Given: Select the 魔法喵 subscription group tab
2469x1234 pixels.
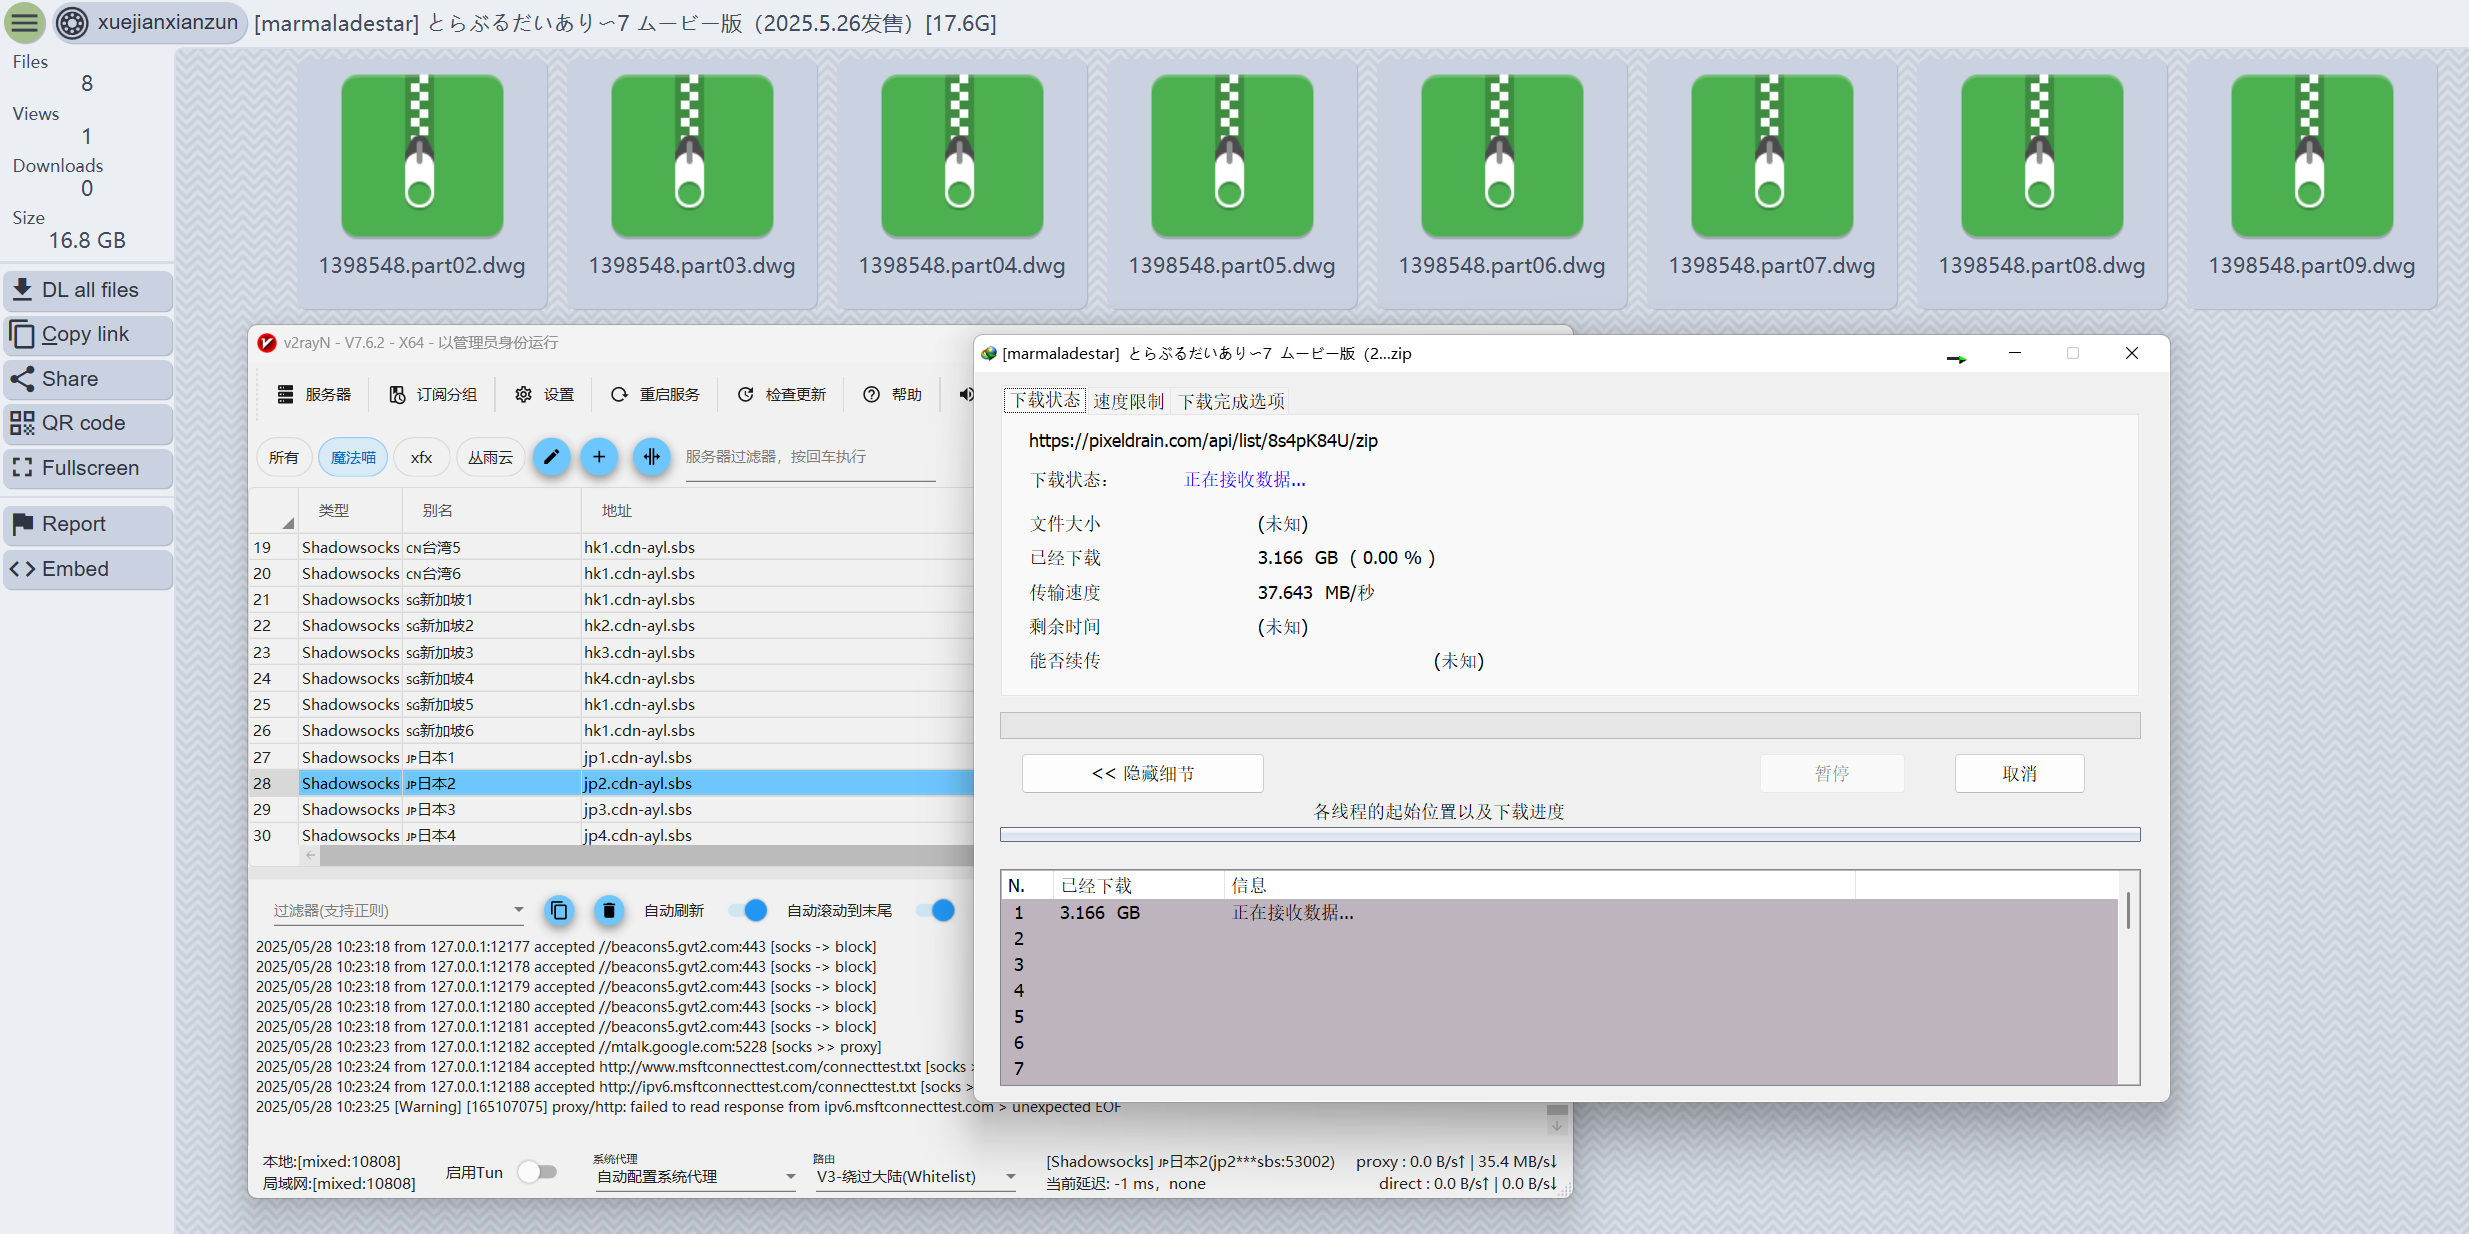Looking at the screenshot, I should tap(353, 457).
